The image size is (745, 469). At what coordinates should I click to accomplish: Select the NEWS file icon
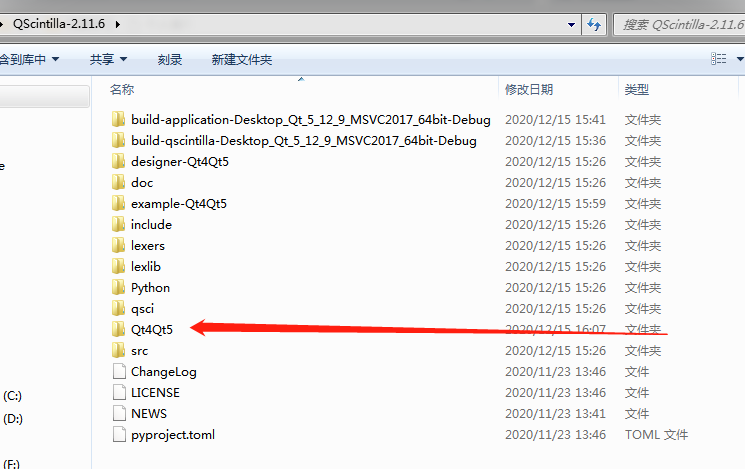tap(119, 413)
